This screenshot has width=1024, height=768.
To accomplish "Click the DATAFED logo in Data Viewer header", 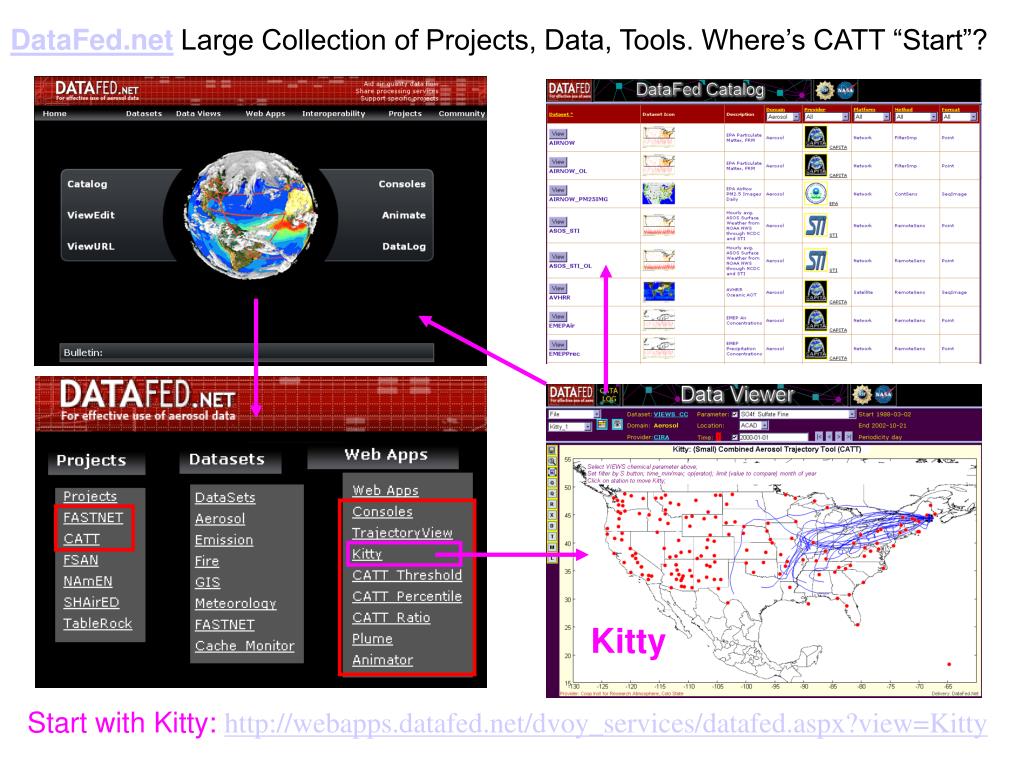I will [571, 395].
